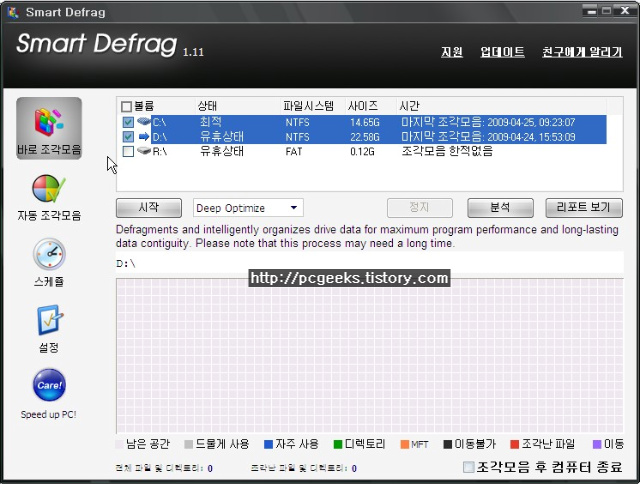Click the Speed up PC! label
The image size is (640, 484).
[49, 415]
